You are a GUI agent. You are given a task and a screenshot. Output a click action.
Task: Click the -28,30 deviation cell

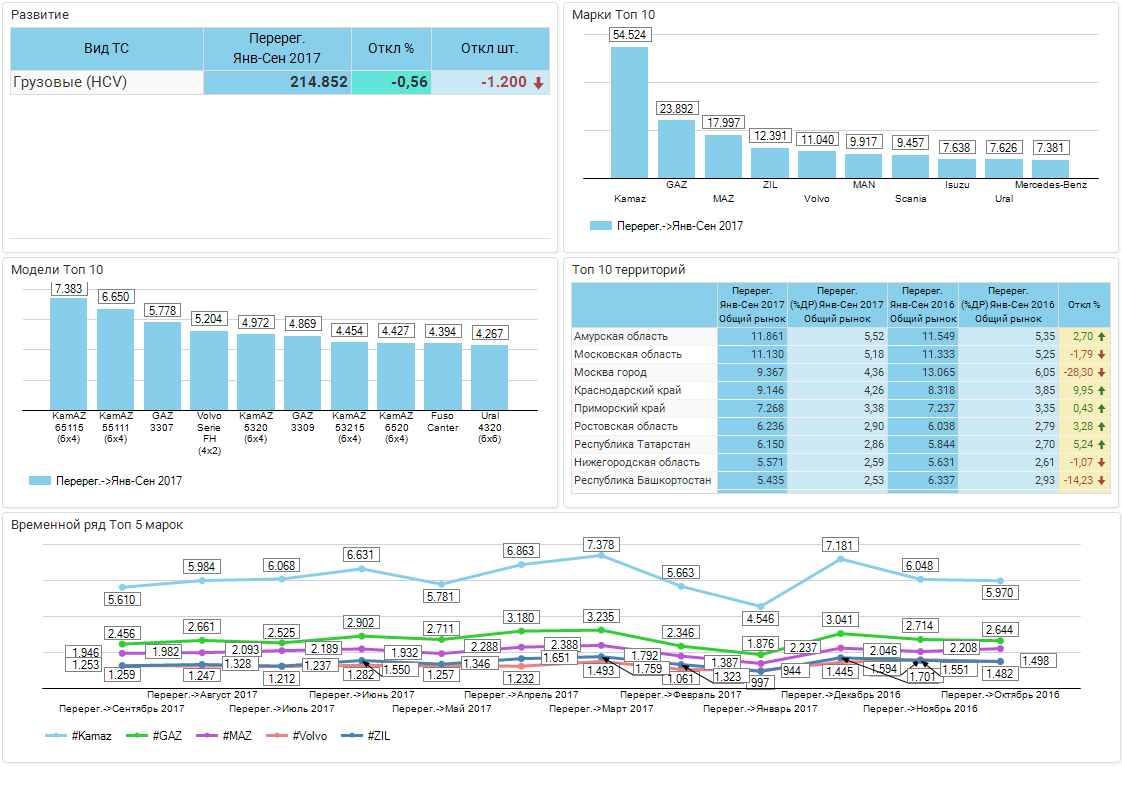tap(1084, 372)
